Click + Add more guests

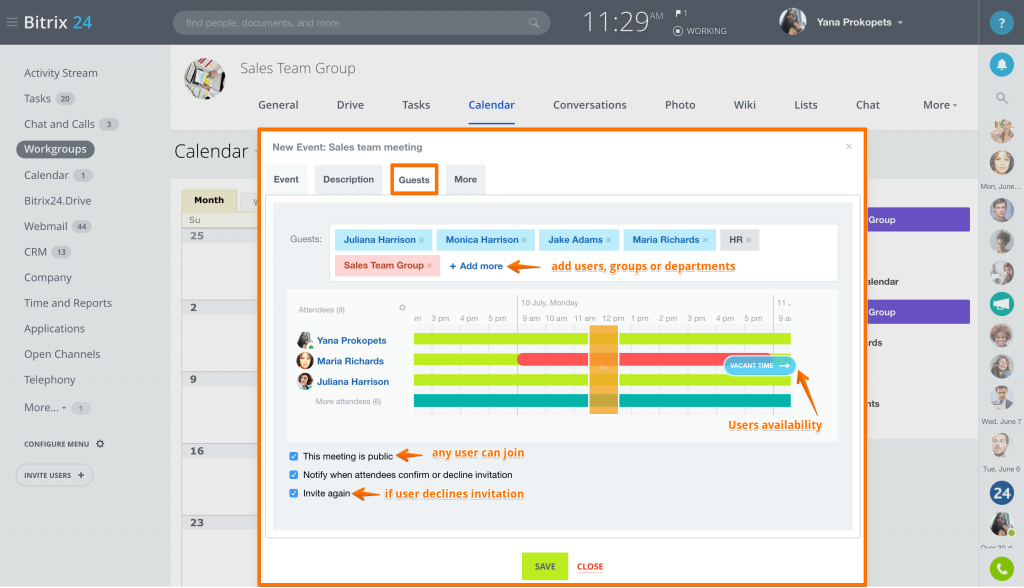(476, 267)
